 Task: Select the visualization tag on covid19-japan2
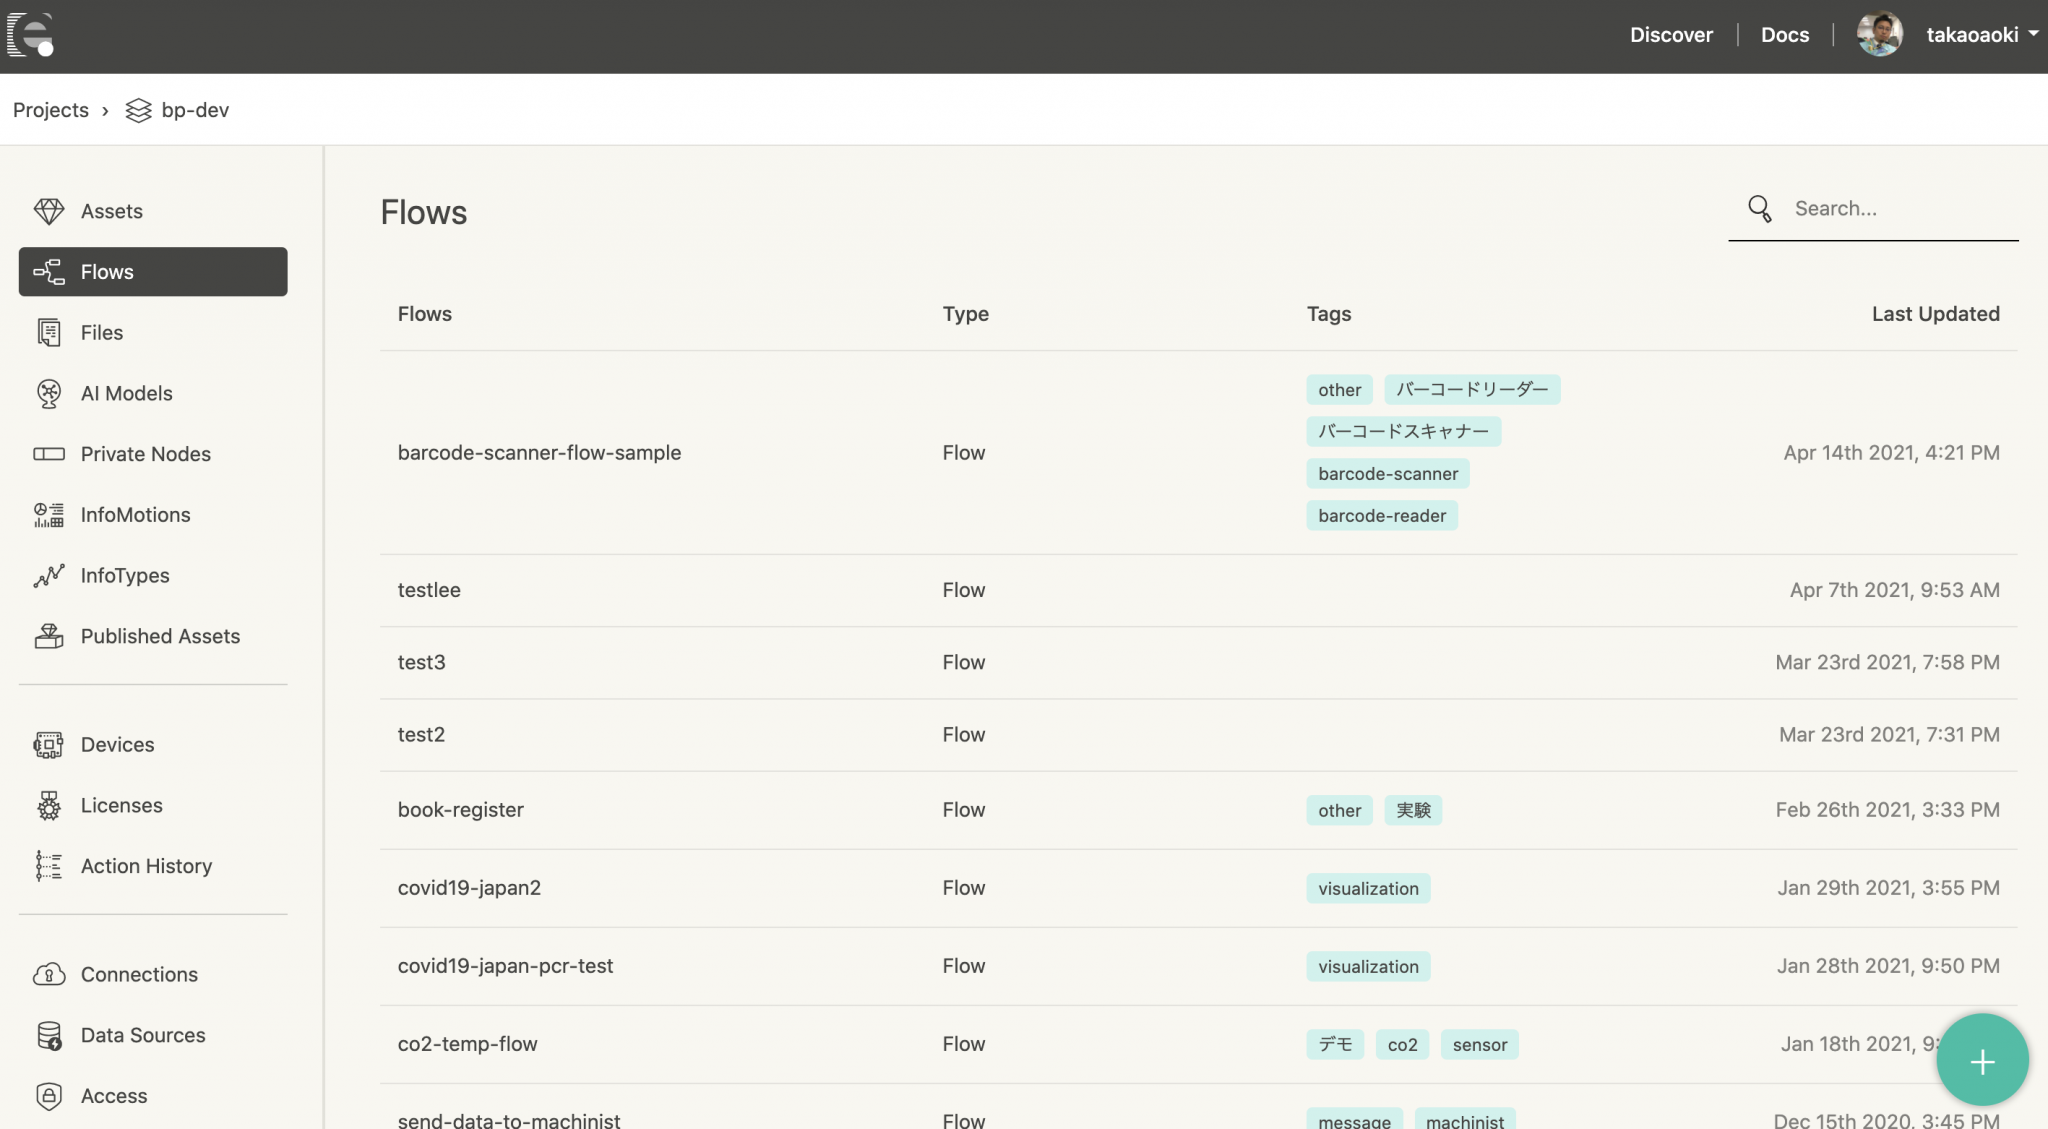coord(1368,887)
